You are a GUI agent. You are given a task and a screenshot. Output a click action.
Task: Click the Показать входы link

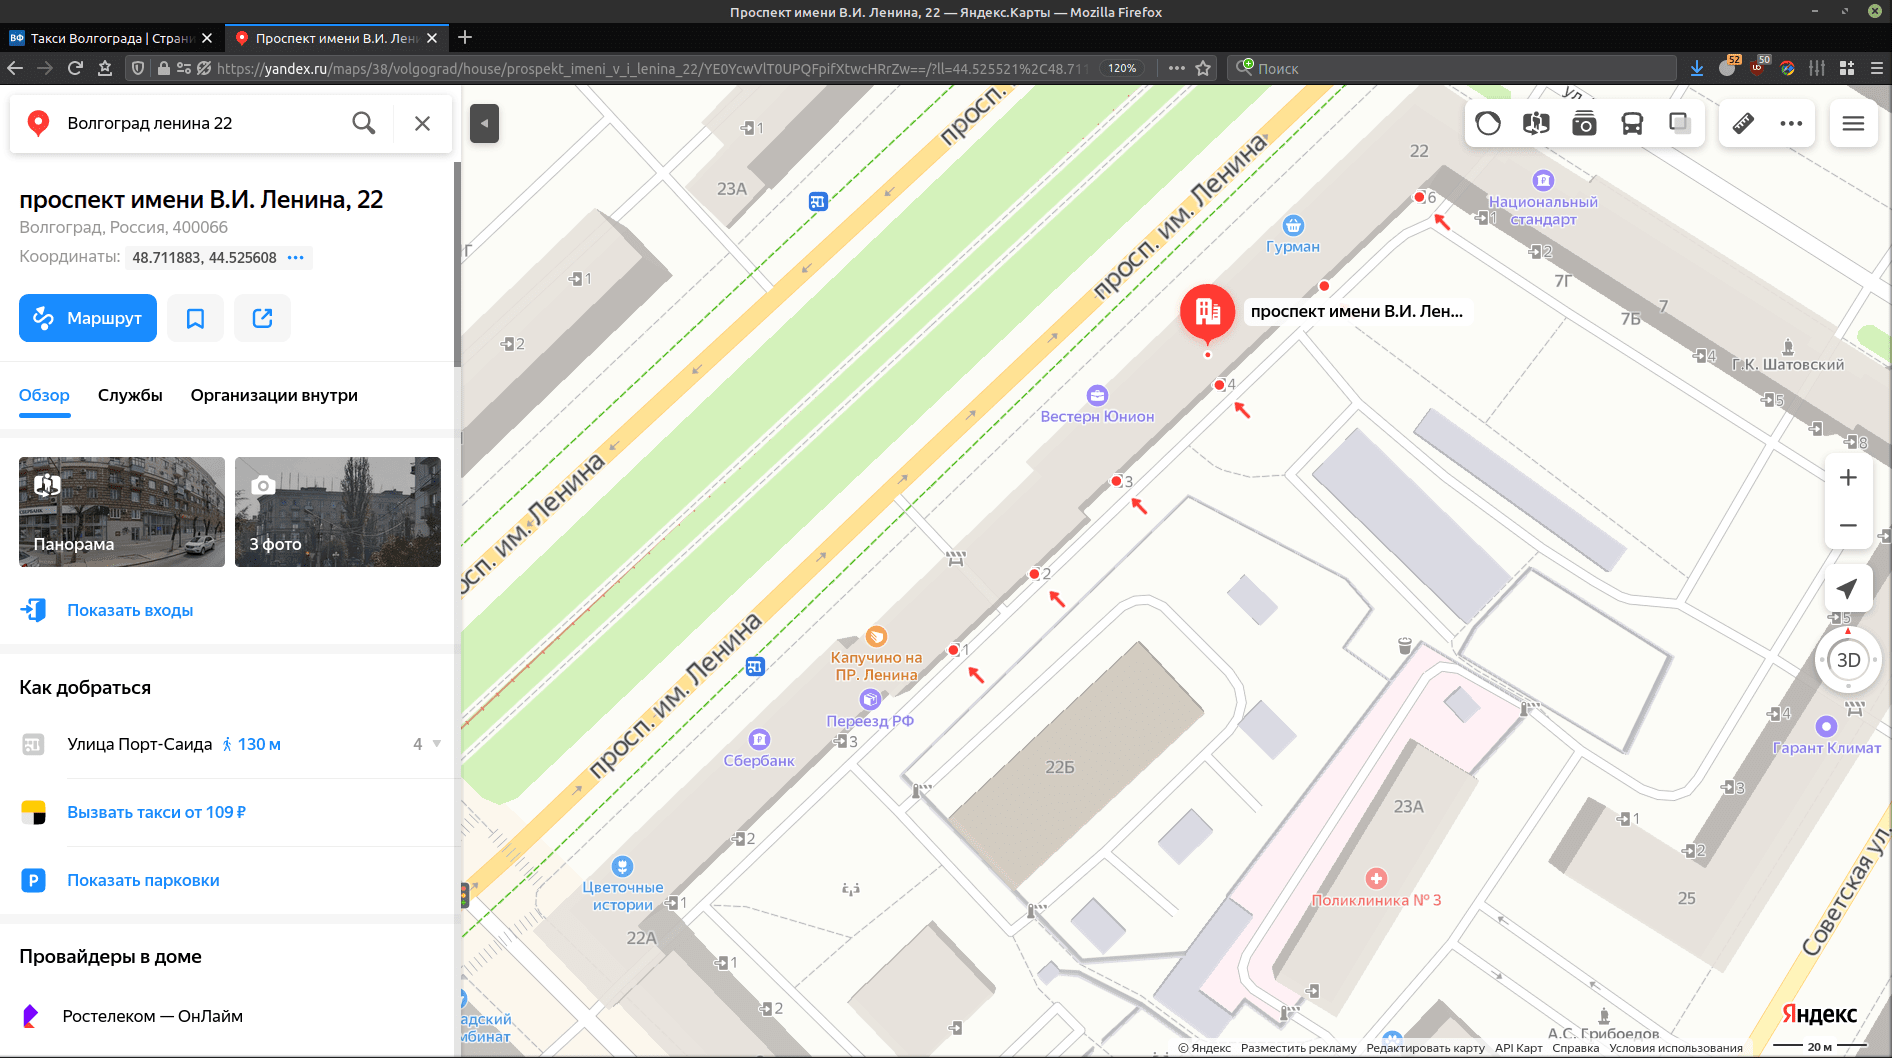click(130, 610)
